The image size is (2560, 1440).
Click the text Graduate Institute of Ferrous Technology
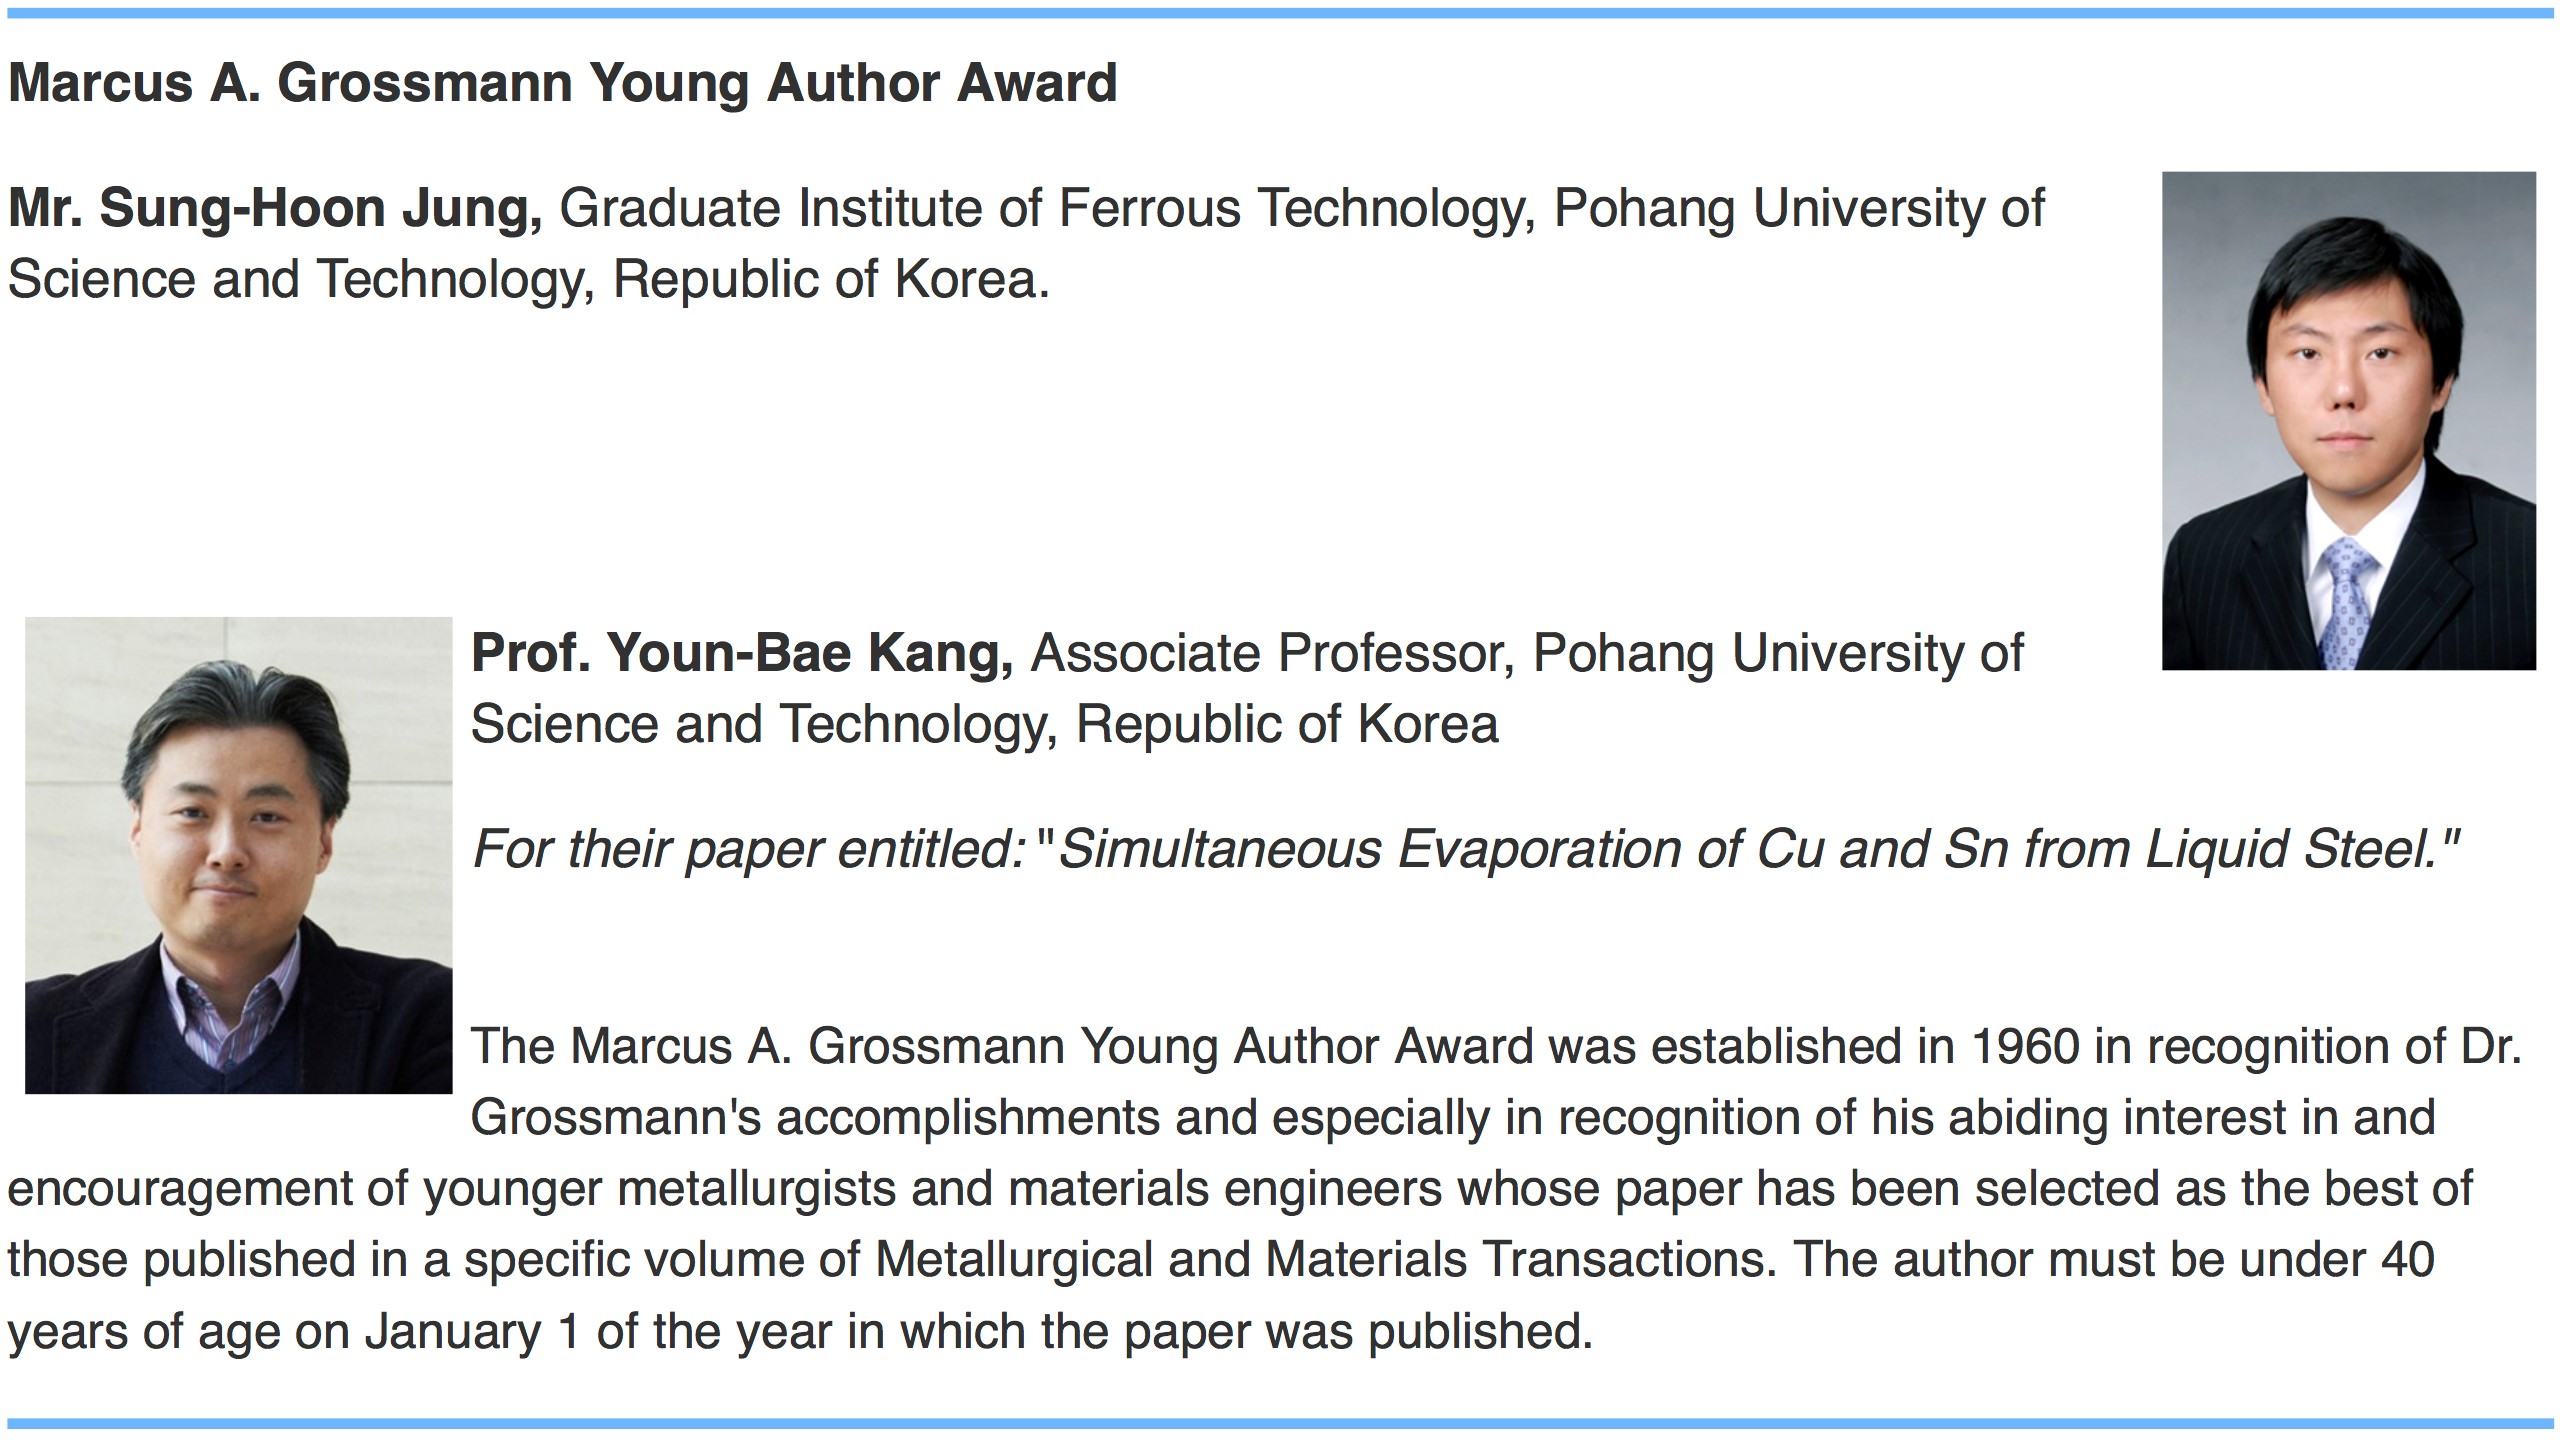(x=1047, y=210)
